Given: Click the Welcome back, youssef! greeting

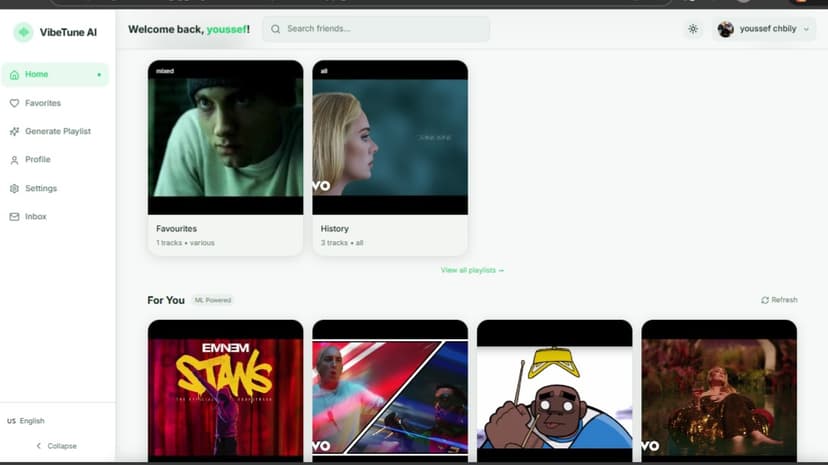Looking at the screenshot, I should coord(189,30).
